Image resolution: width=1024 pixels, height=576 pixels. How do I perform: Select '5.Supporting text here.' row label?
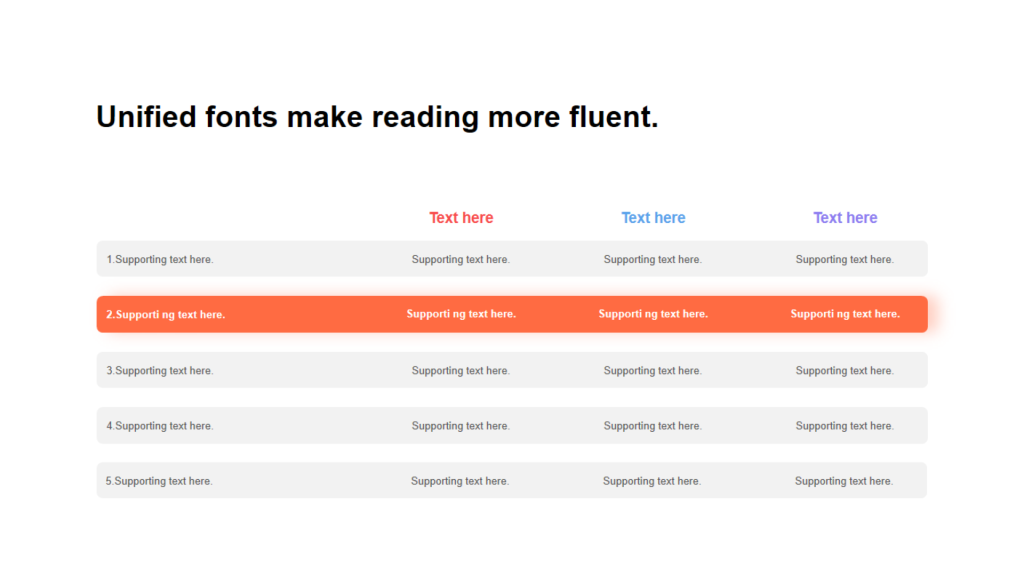pyautogui.click(x=159, y=481)
